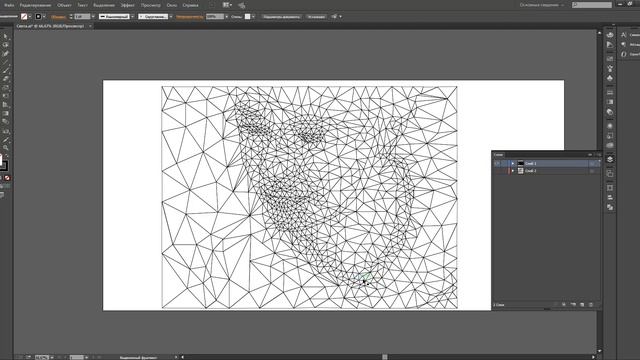
Task: Open the Объект menu
Action: point(64,5)
